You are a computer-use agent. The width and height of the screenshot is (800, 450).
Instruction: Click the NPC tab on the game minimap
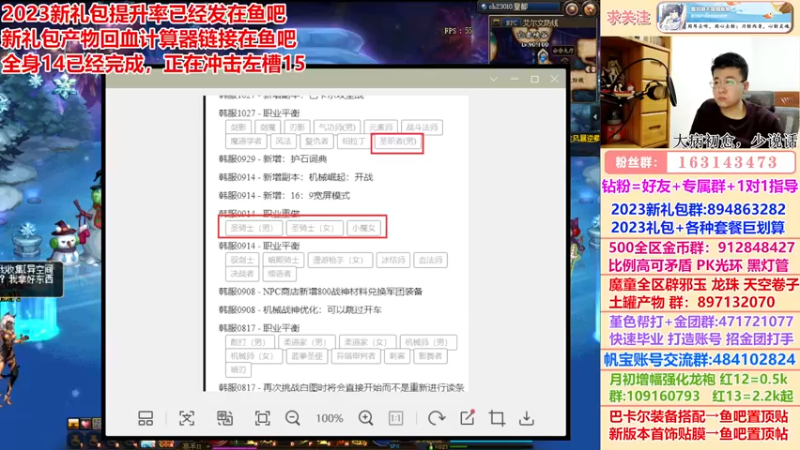point(511,23)
